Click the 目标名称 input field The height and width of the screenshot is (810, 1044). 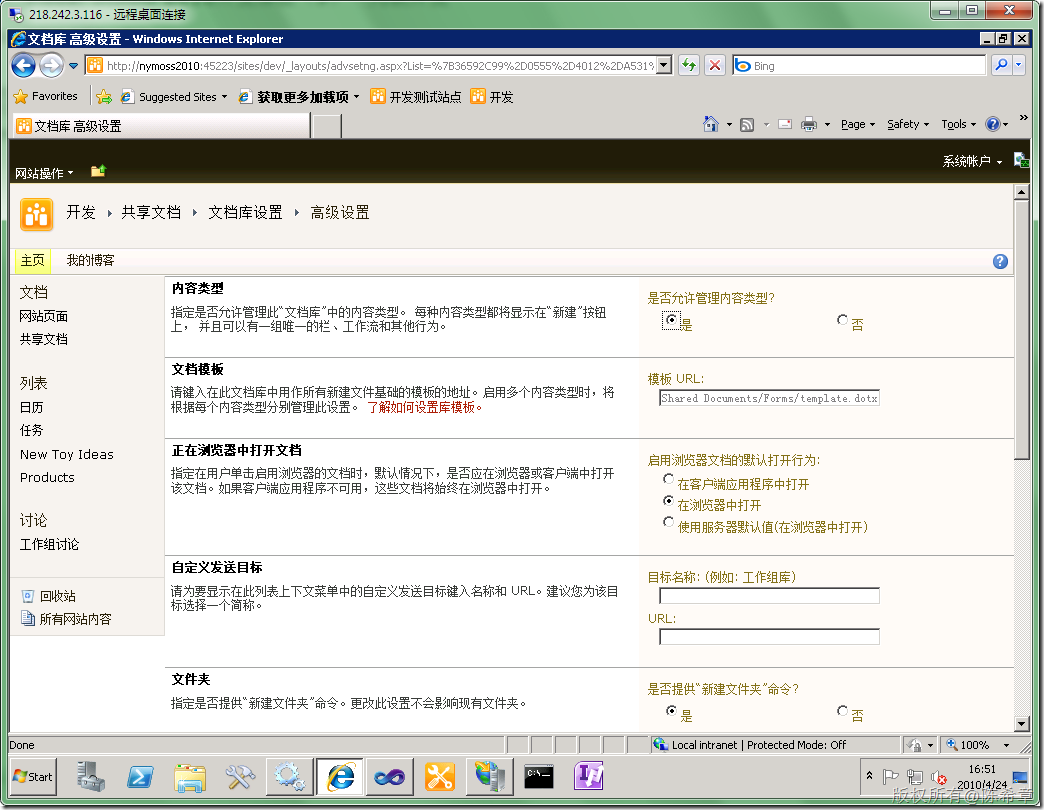click(770, 596)
